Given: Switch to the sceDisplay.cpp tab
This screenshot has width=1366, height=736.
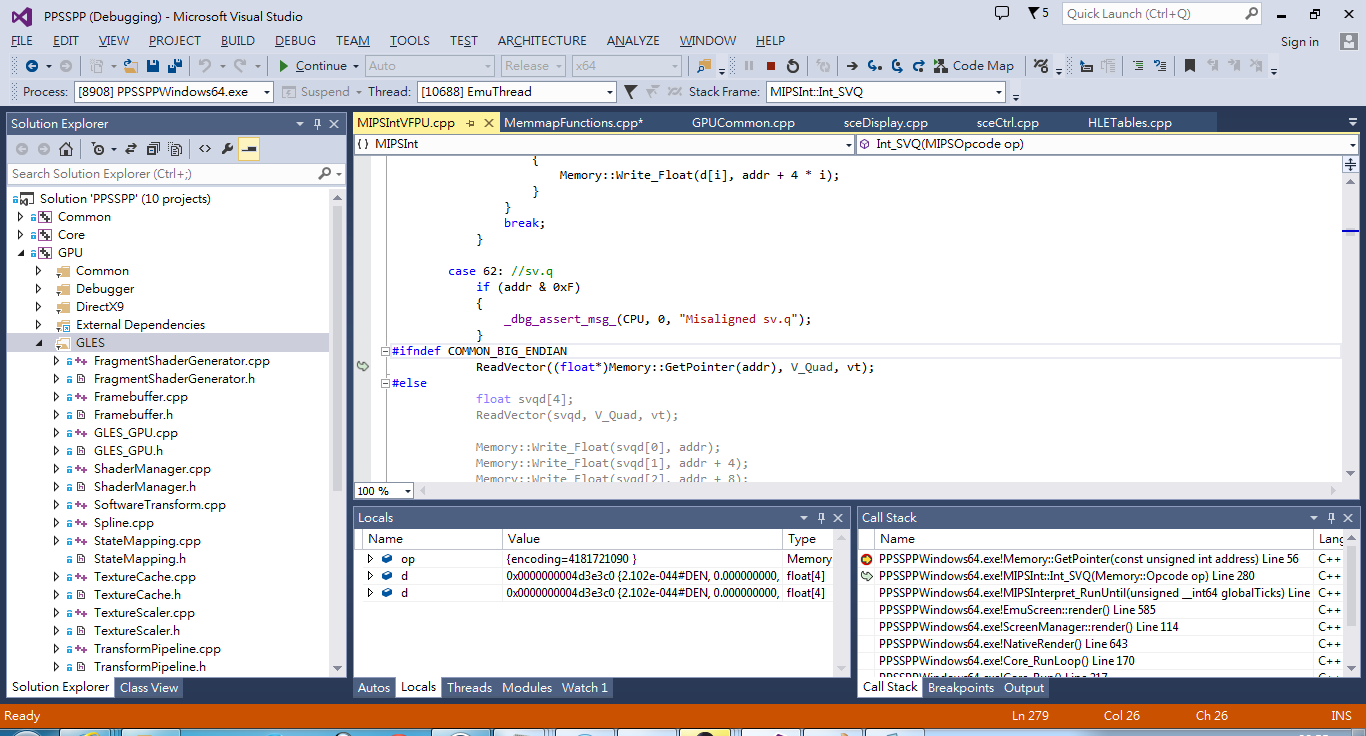Looking at the screenshot, I should pos(886,123).
